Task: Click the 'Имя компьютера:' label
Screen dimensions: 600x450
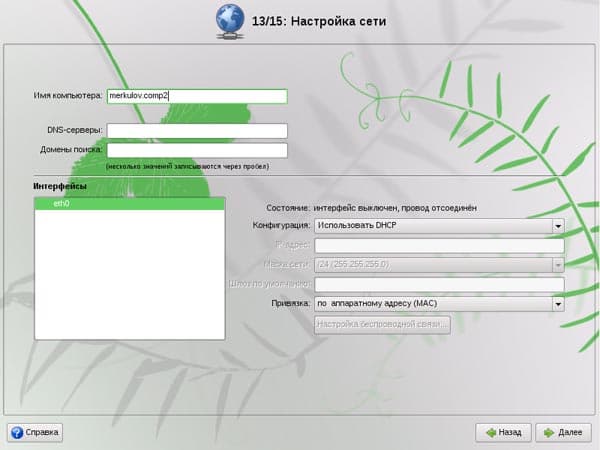Action: pos(68,96)
